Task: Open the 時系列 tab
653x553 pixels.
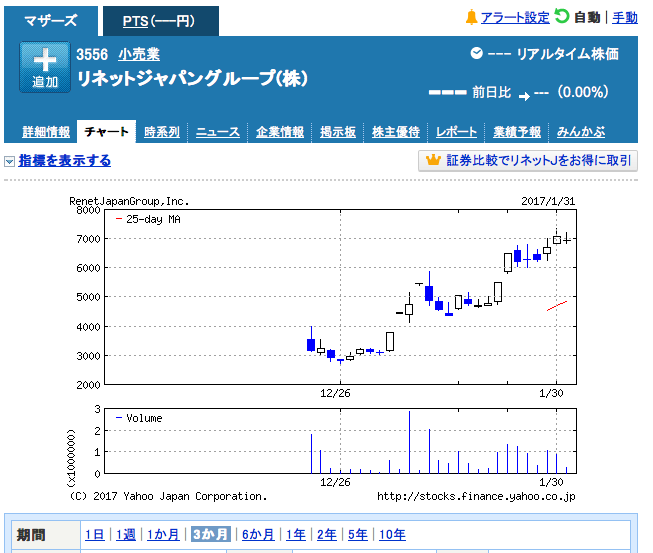Action: point(162,132)
